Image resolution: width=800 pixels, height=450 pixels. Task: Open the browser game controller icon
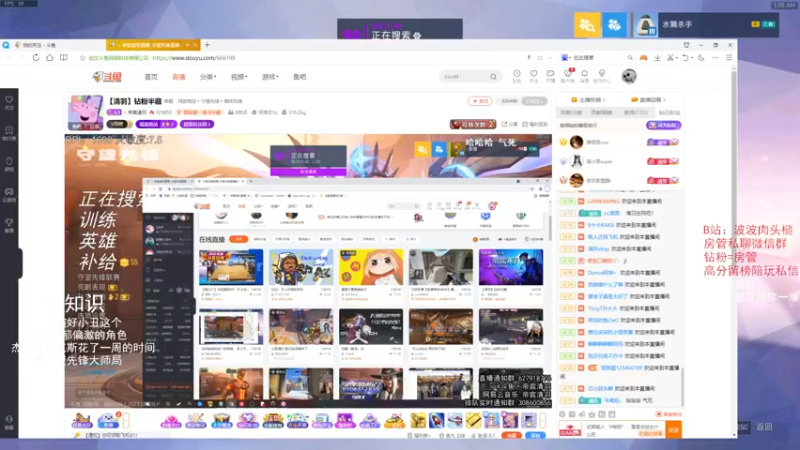coord(643,58)
